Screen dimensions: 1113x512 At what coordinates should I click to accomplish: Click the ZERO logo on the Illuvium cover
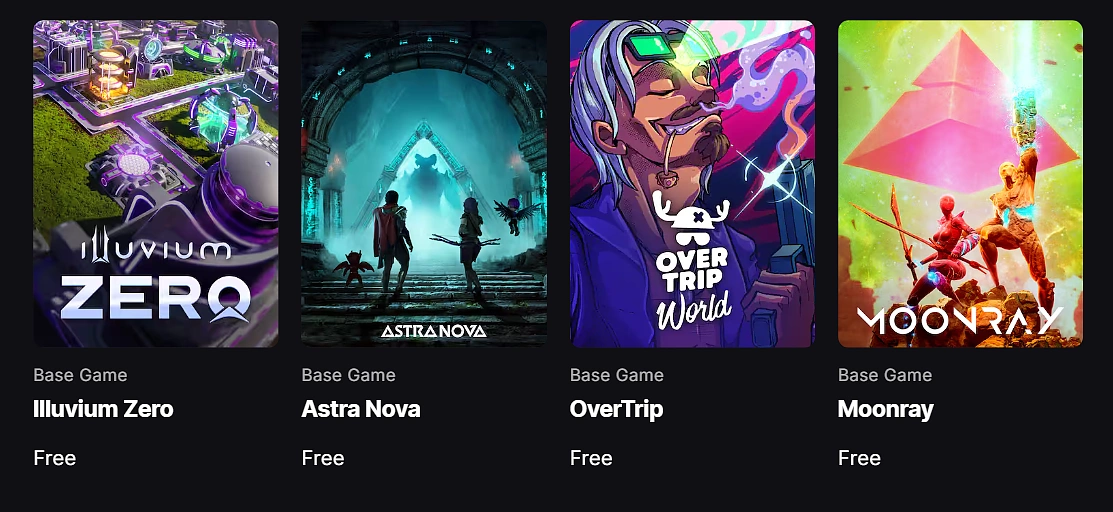[x=155, y=298]
